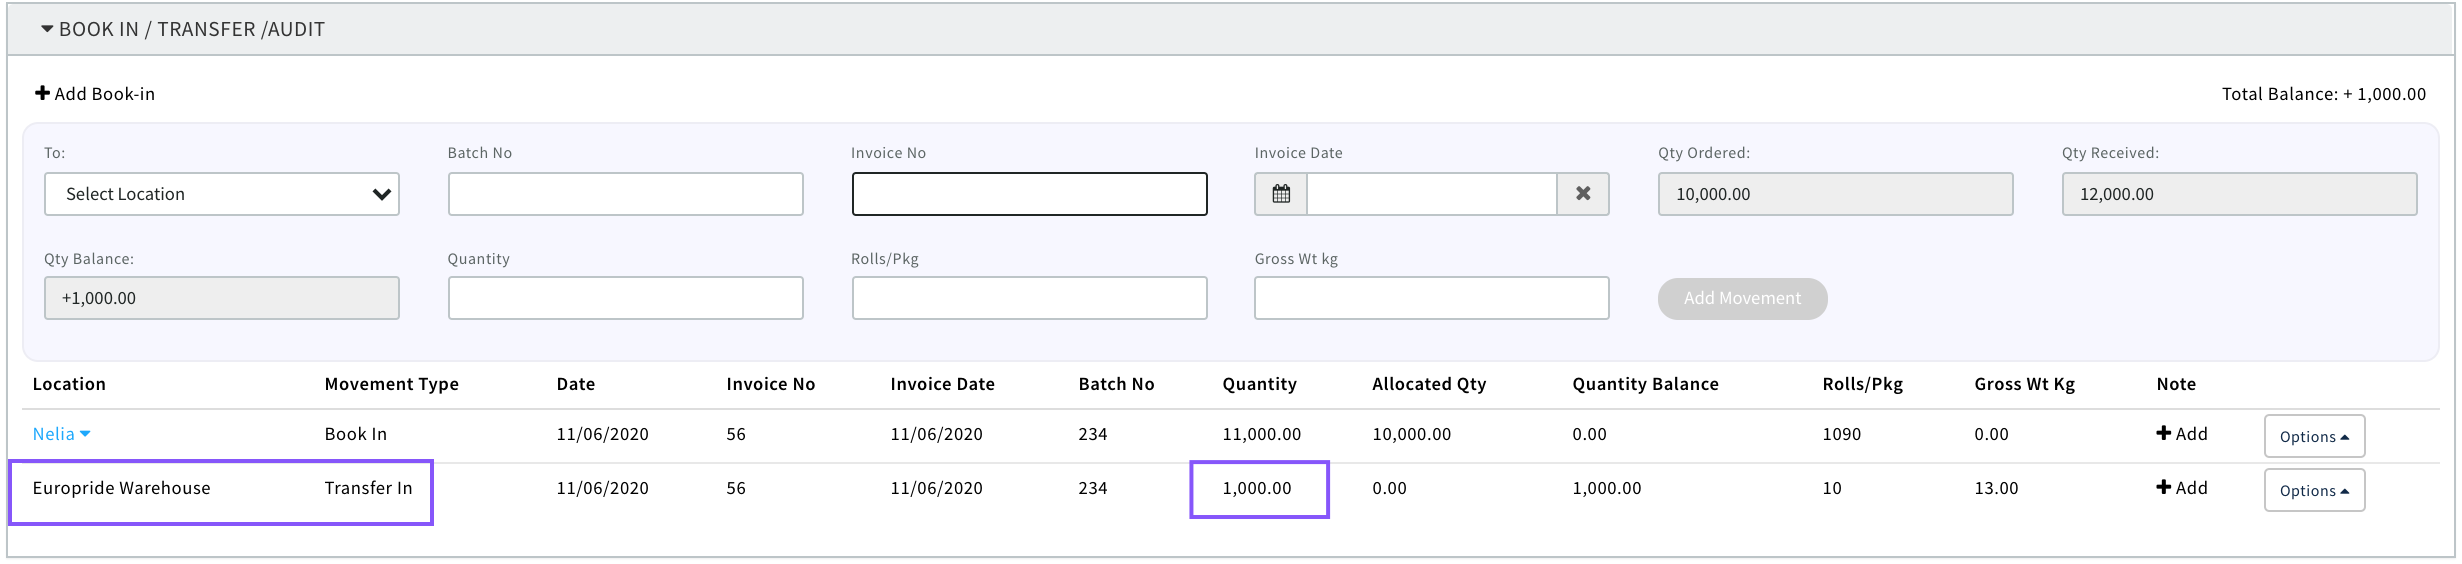
Task: Clear the Invoice Date with X icon
Action: (1583, 194)
